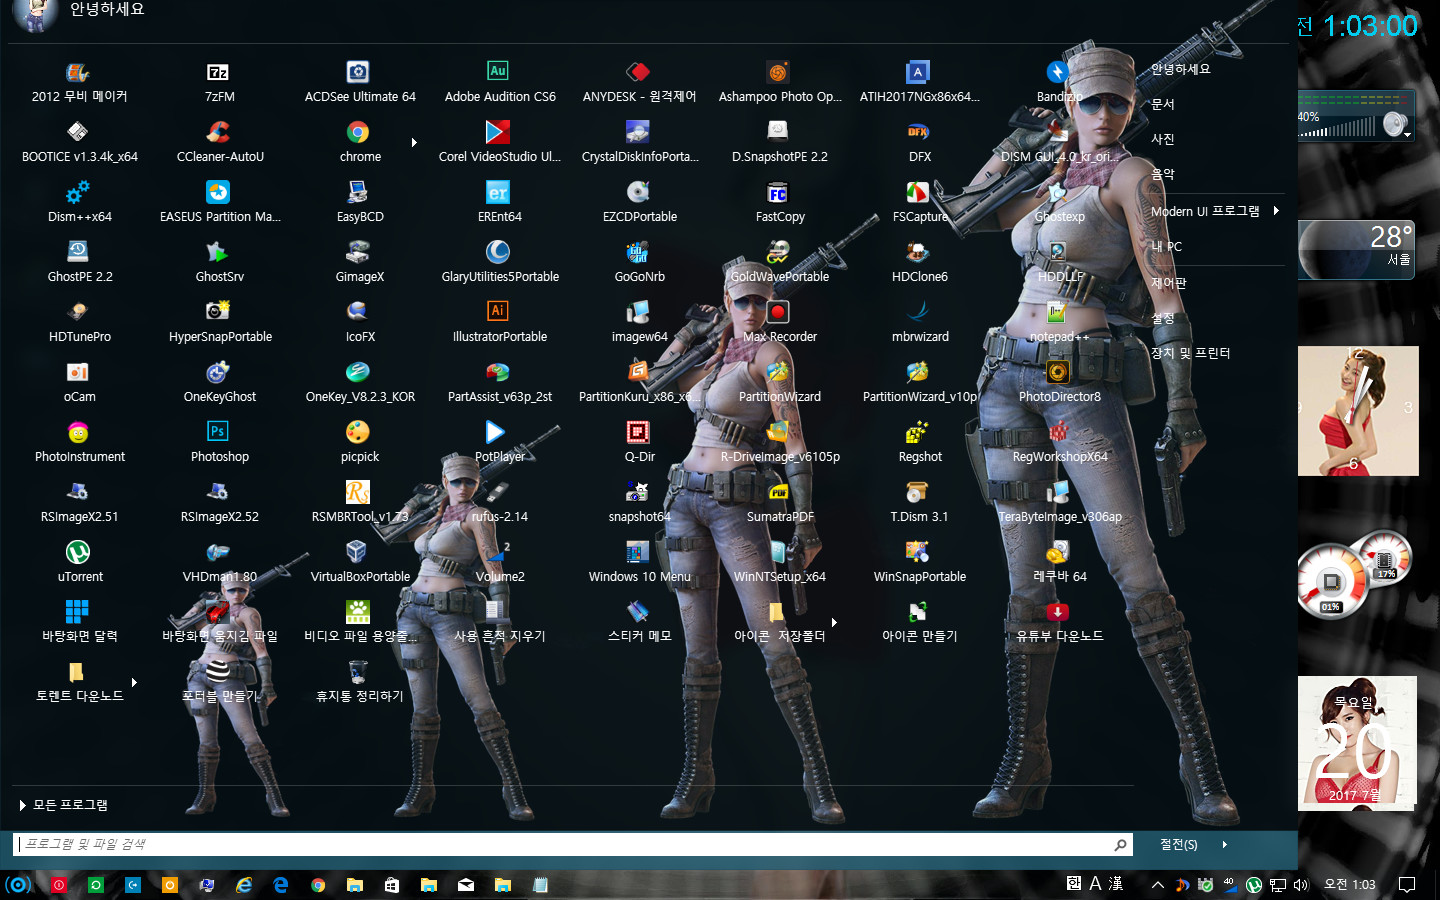Viewport: 1440px width, 900px height.
Task: Open 스티커 메모 sticky notes
Action: tap(639, 622)
